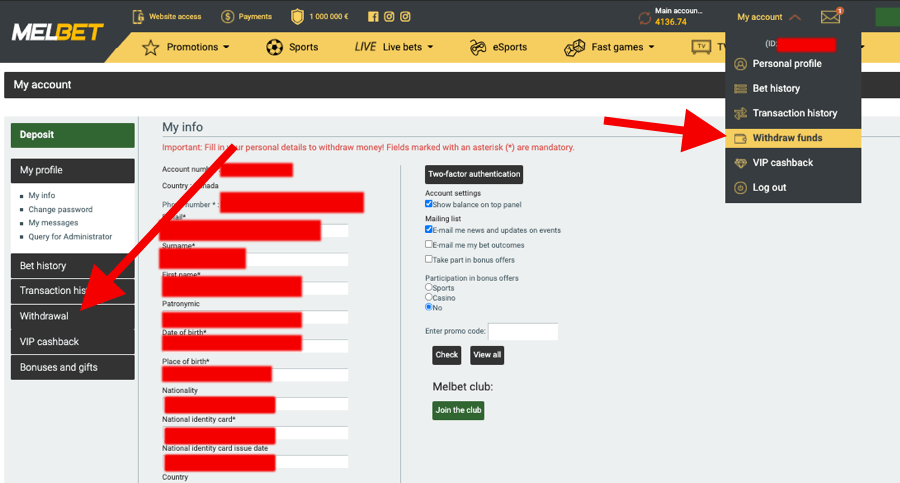
Task: Click the Melbet logo
Action: point(57,32)
